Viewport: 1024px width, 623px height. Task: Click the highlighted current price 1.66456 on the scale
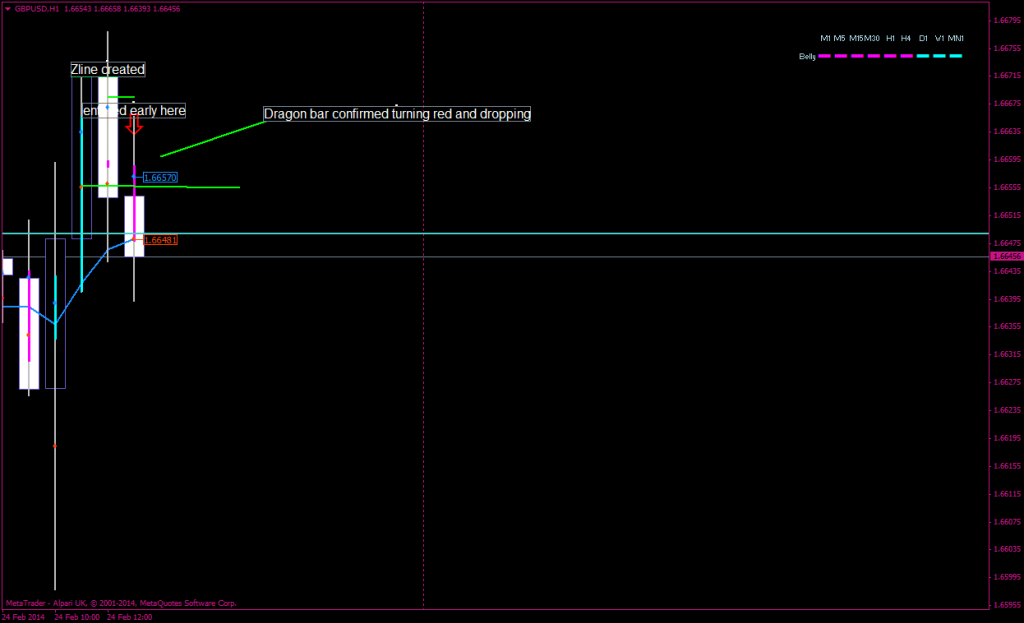(1006, 257)
